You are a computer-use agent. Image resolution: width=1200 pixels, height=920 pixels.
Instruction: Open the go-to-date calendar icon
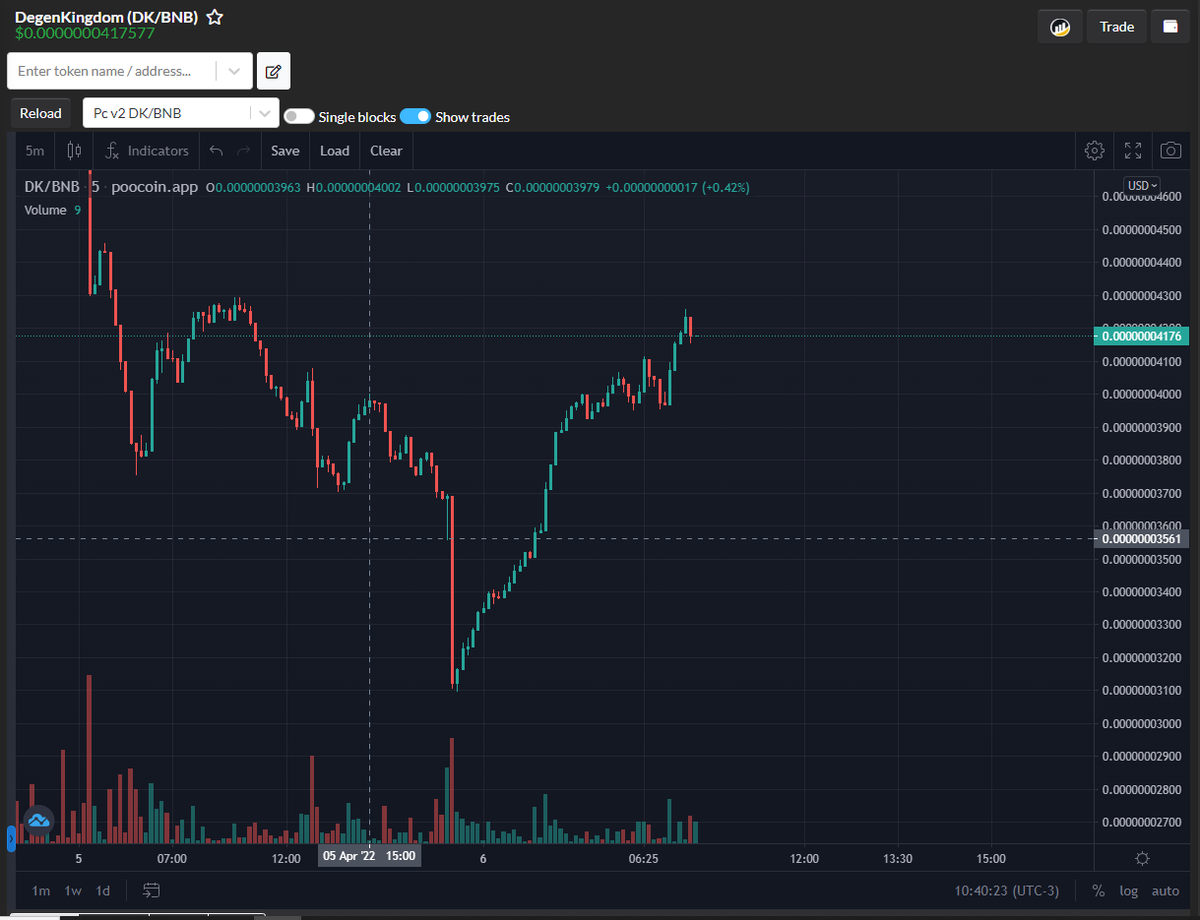[x=152, y=890]
